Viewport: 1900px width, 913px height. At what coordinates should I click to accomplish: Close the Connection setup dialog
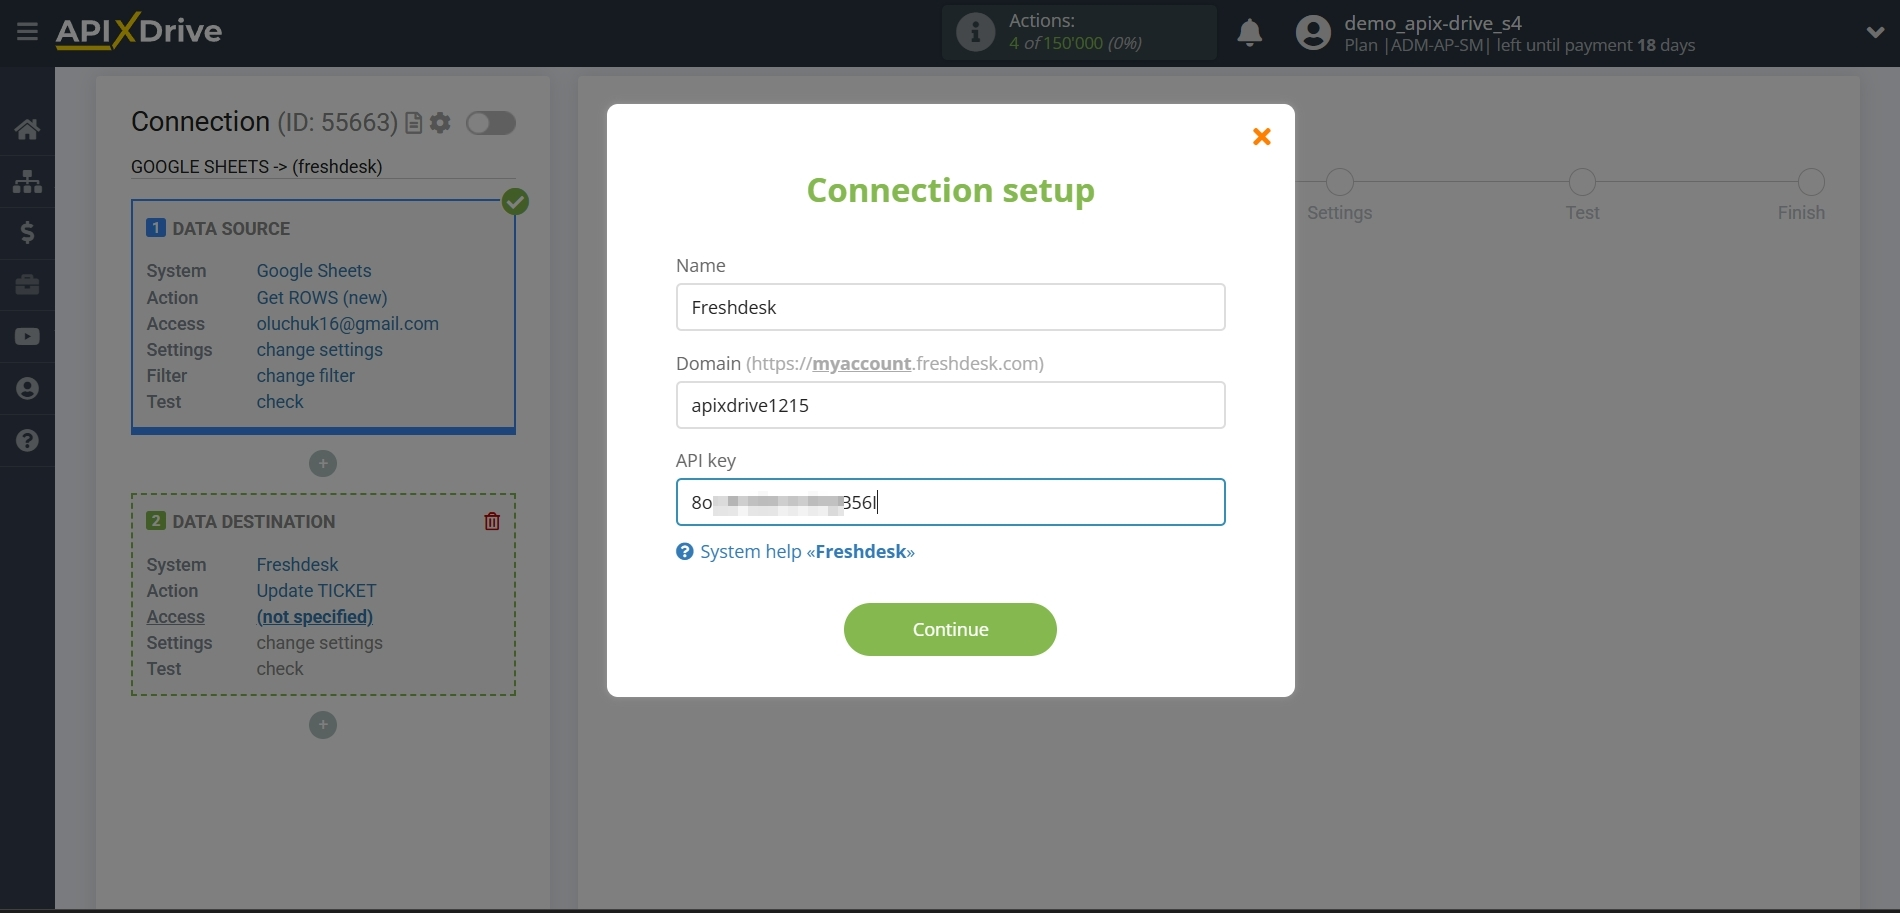click(x=1262, y=136)
